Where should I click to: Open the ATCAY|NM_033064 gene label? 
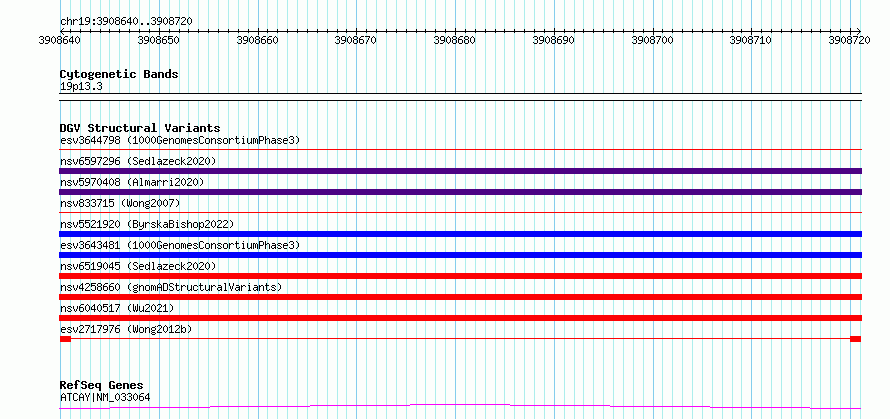point(105,397)
